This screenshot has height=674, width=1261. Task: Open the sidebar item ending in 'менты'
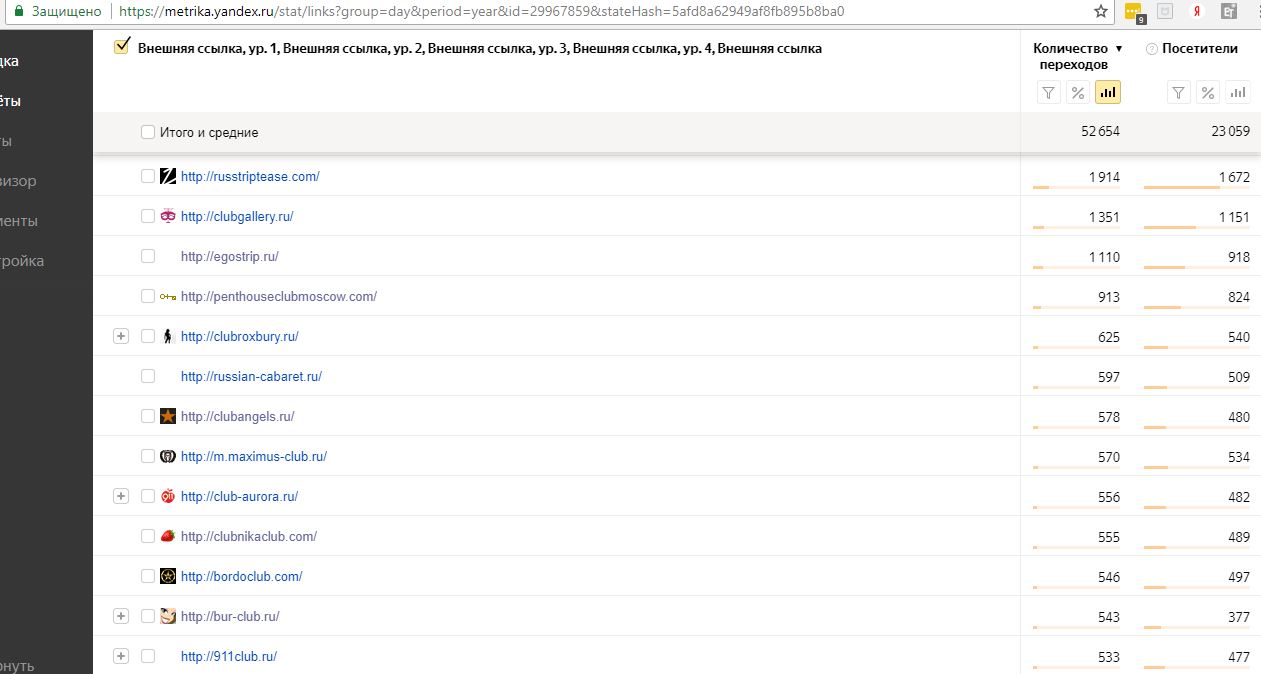19,221
